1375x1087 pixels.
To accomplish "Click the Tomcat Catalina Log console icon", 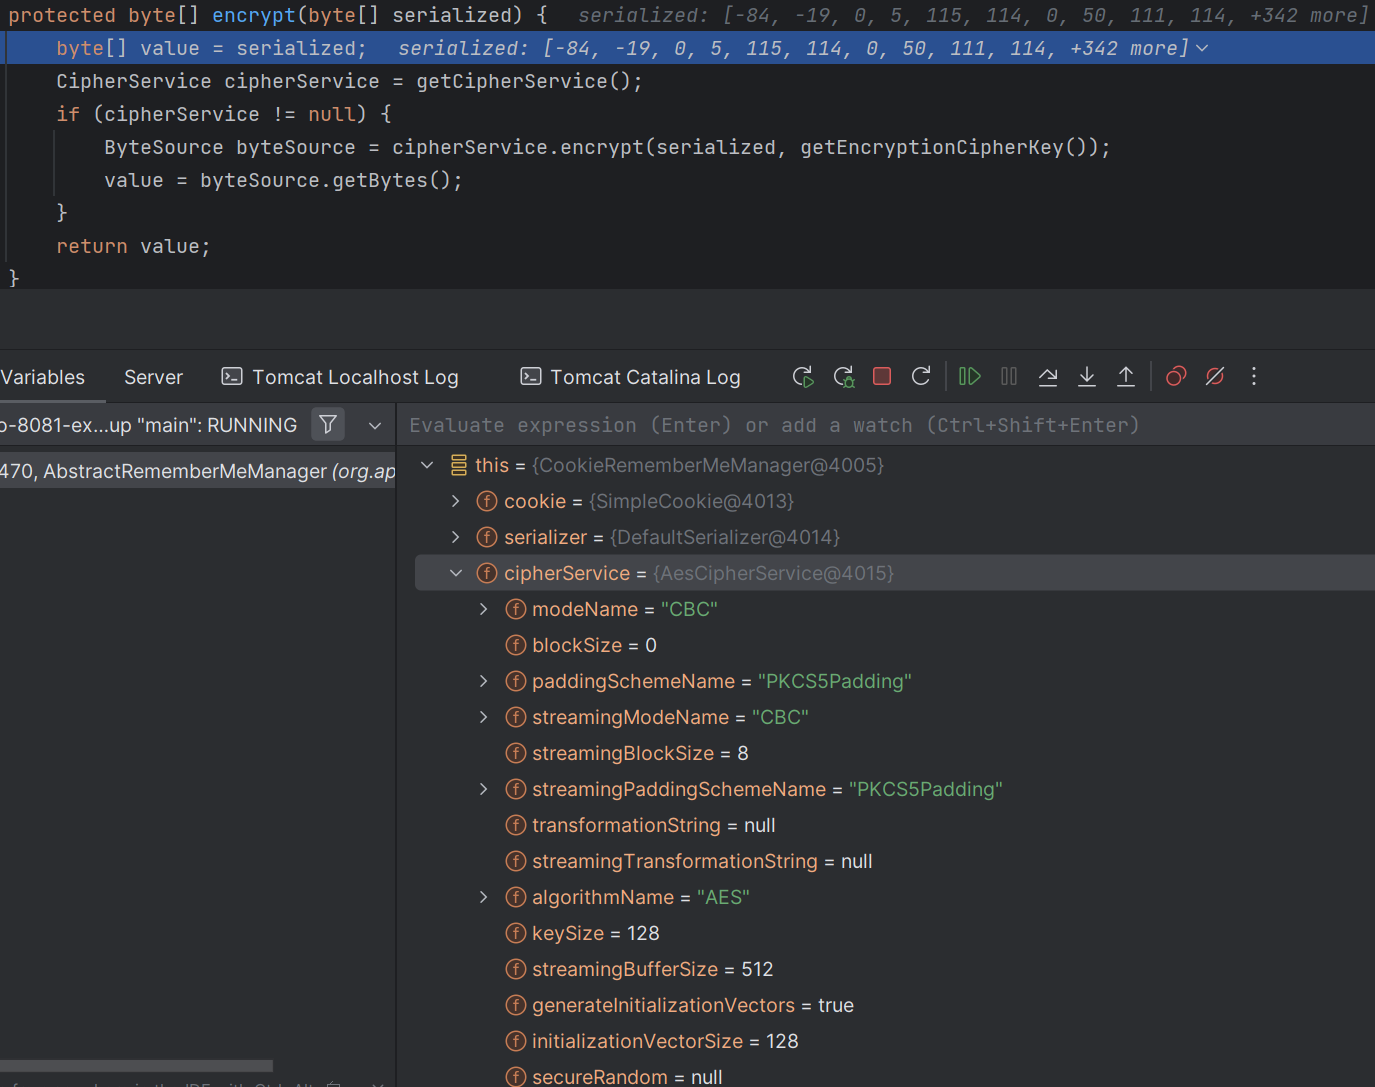I will coord(531,376).
